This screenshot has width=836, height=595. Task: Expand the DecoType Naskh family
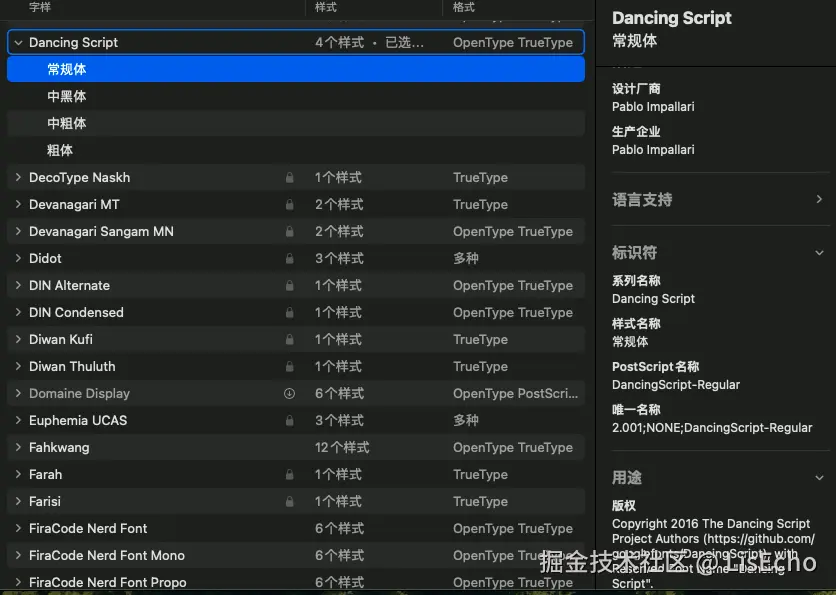tap(18, 178)
